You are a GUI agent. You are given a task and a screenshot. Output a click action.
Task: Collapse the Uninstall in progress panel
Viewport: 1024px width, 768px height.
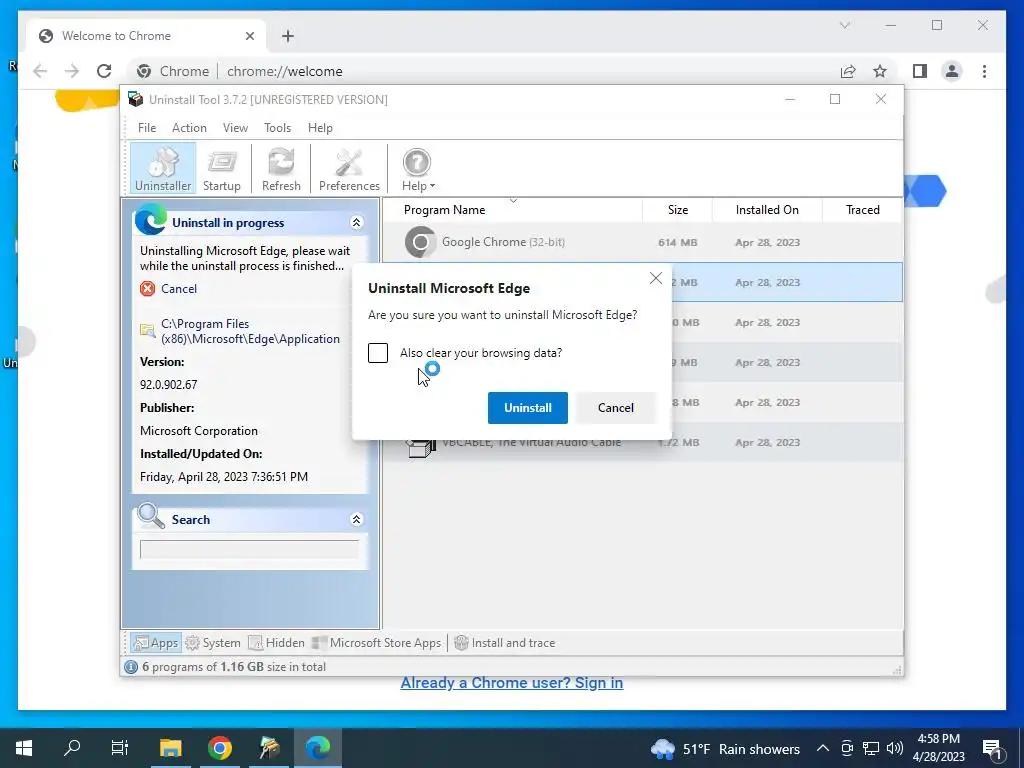coord(357,223)
